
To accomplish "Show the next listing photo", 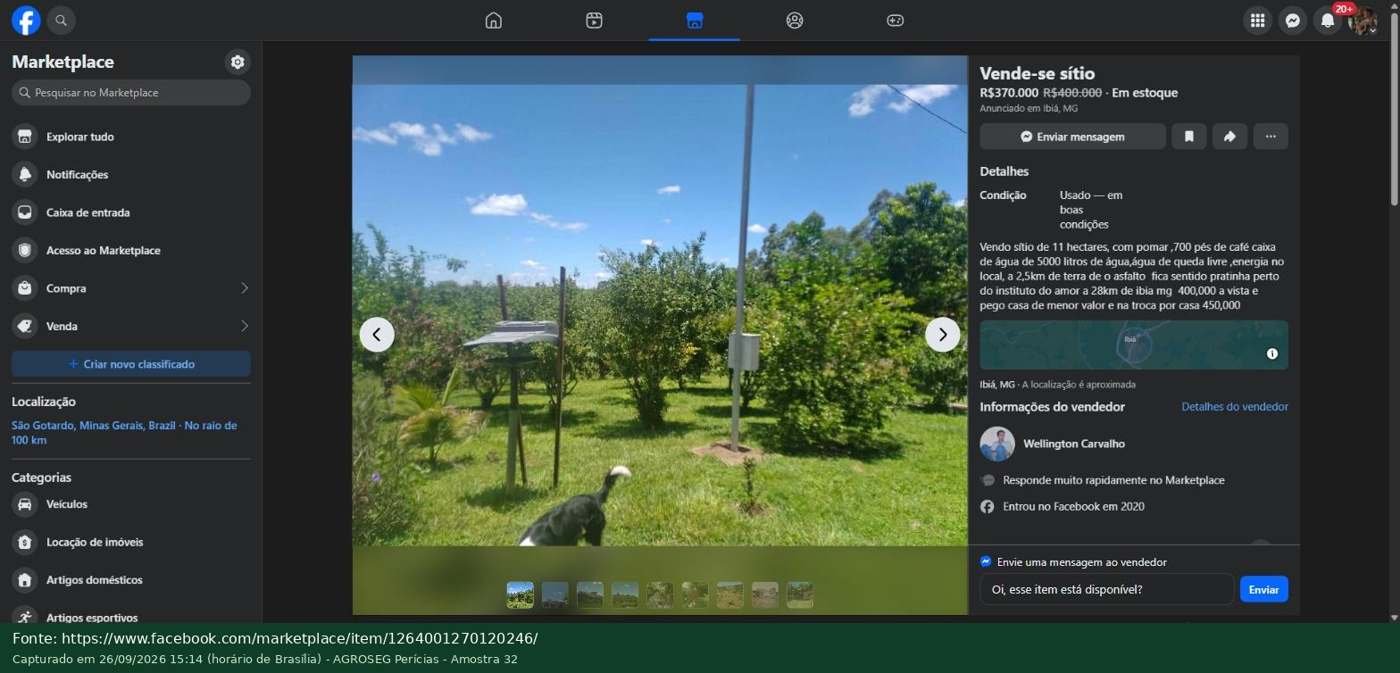I will coord(942,334).
